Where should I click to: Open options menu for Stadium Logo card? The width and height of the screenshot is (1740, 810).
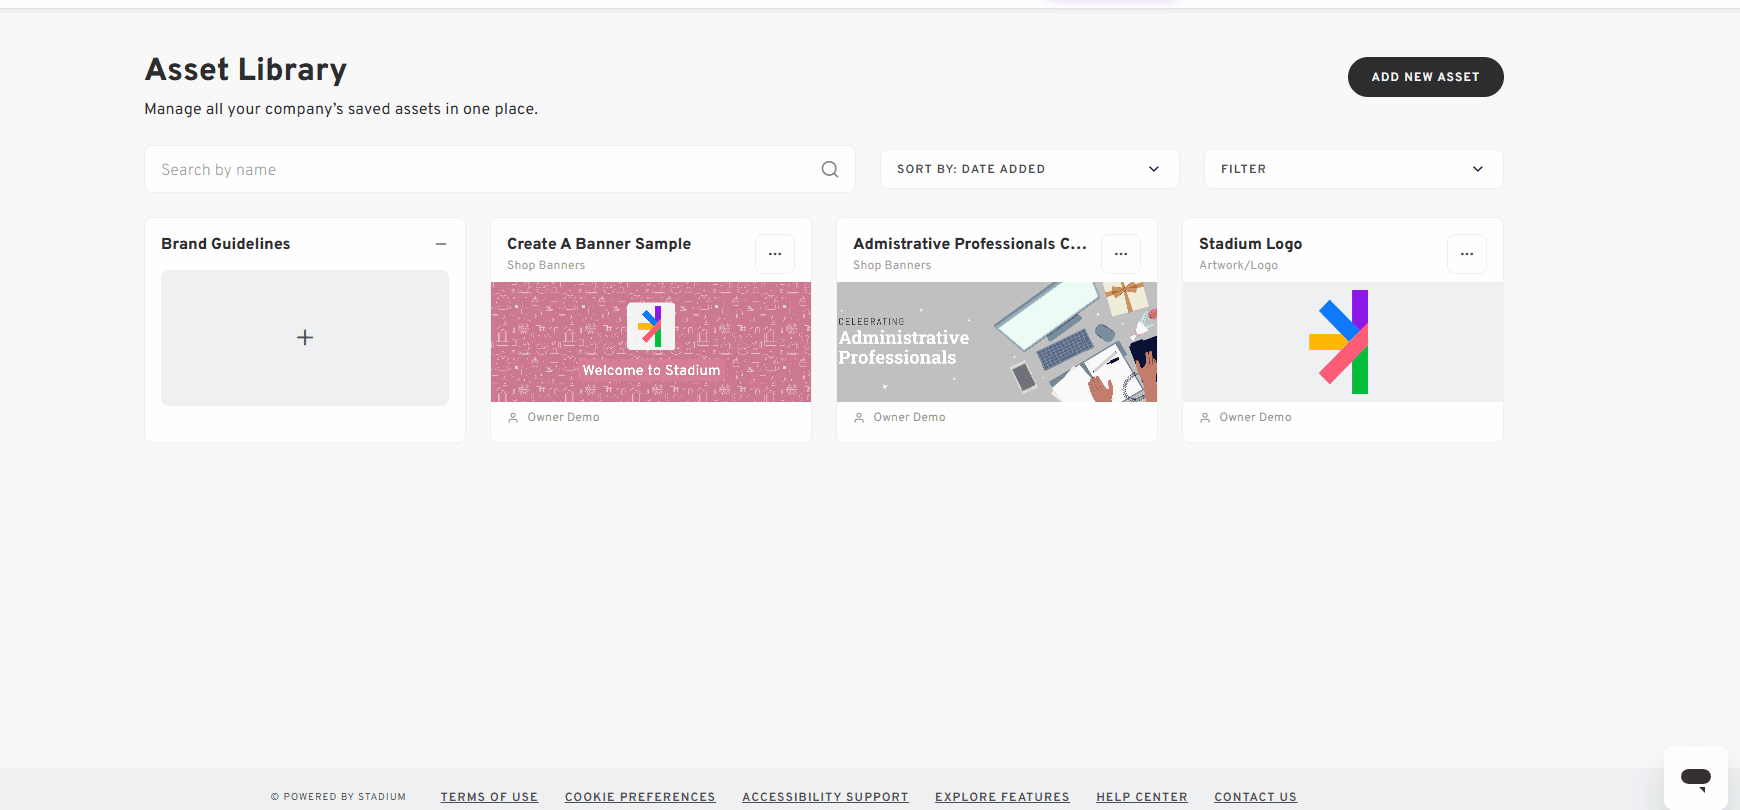pyautogui.click(x=1467, y=254)
